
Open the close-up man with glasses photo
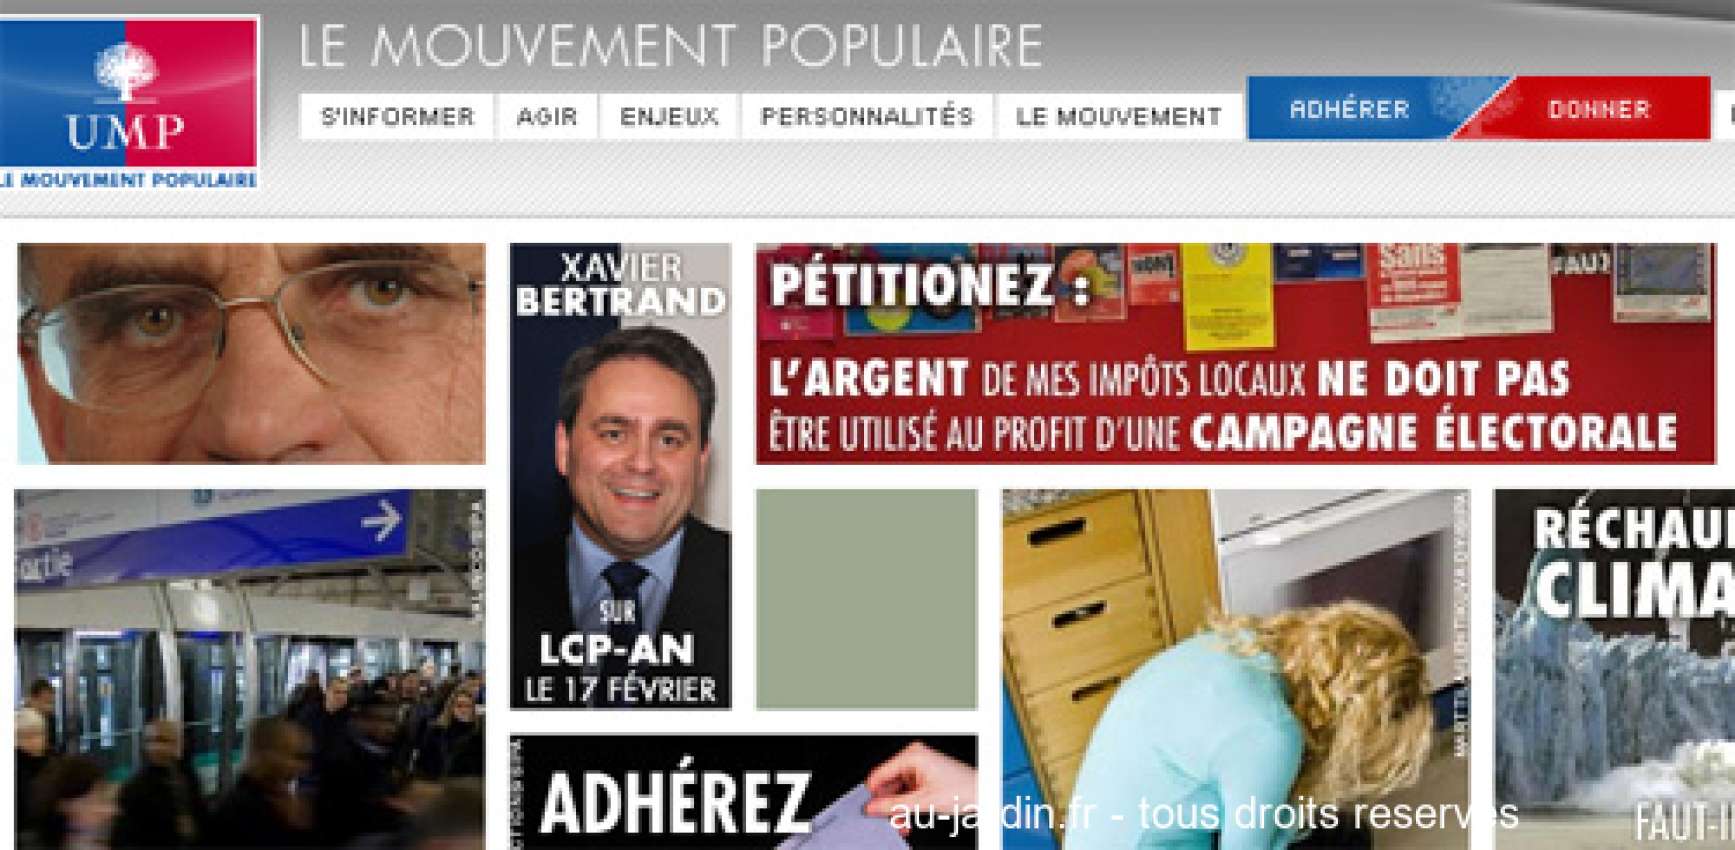point(251,353)
